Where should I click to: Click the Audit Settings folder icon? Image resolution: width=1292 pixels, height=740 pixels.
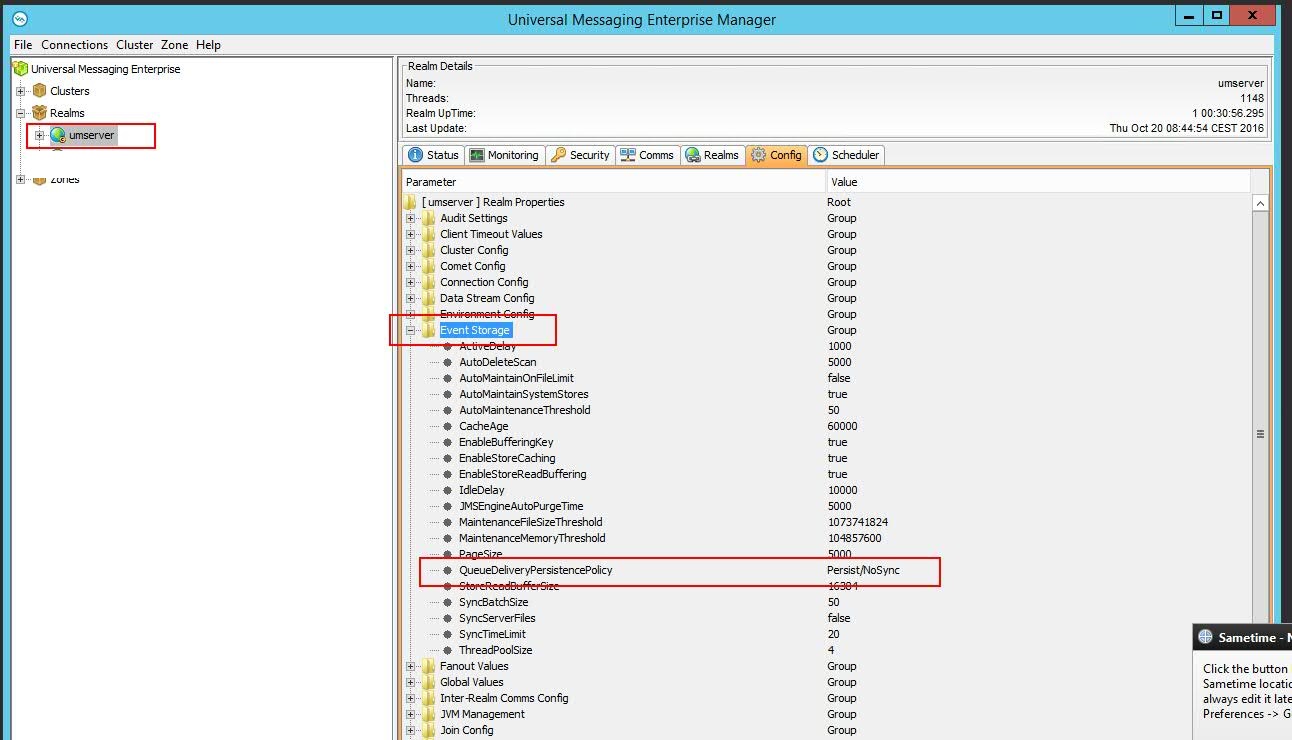click(429, 218)
